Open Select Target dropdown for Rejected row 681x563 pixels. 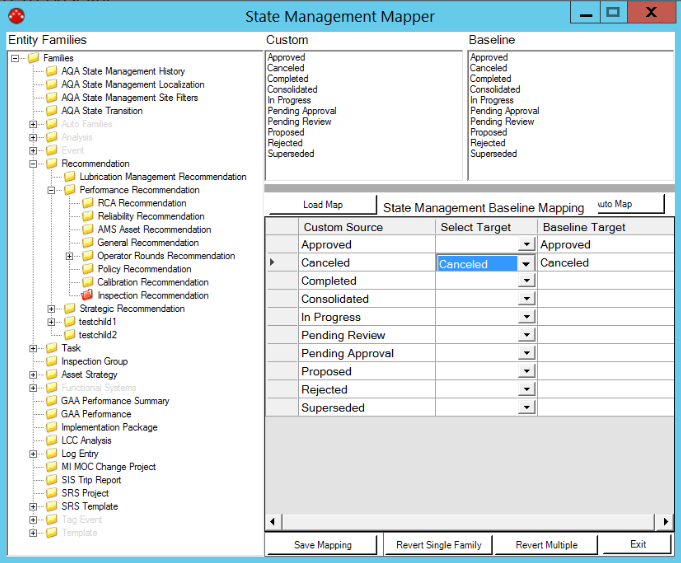(526, 389)
